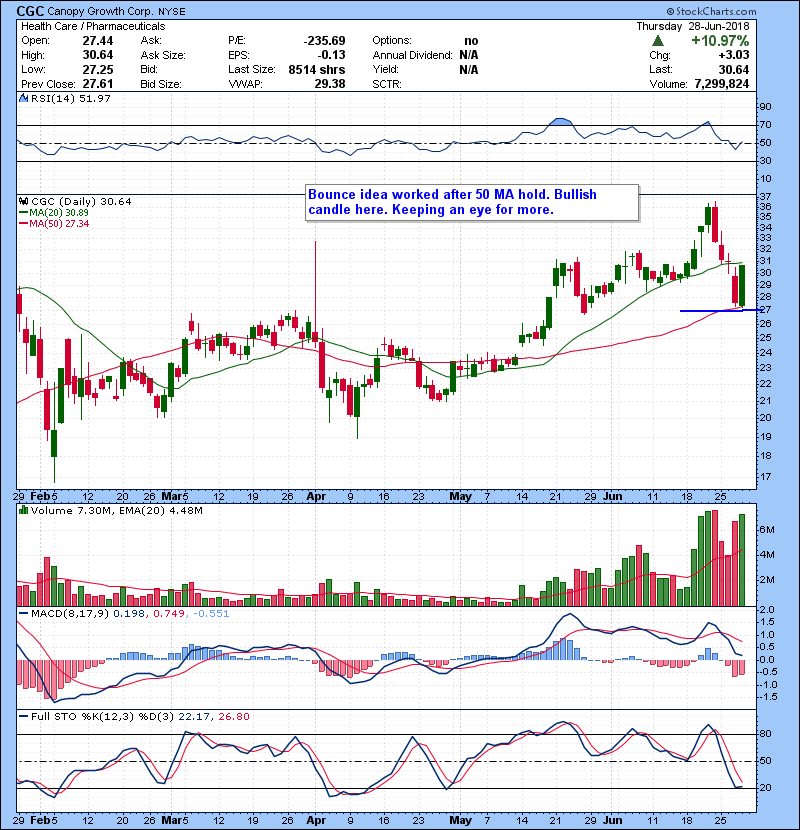Click the RSI indicator icon
This screenshot has width=800, height=830.
(x=23, y=98)
